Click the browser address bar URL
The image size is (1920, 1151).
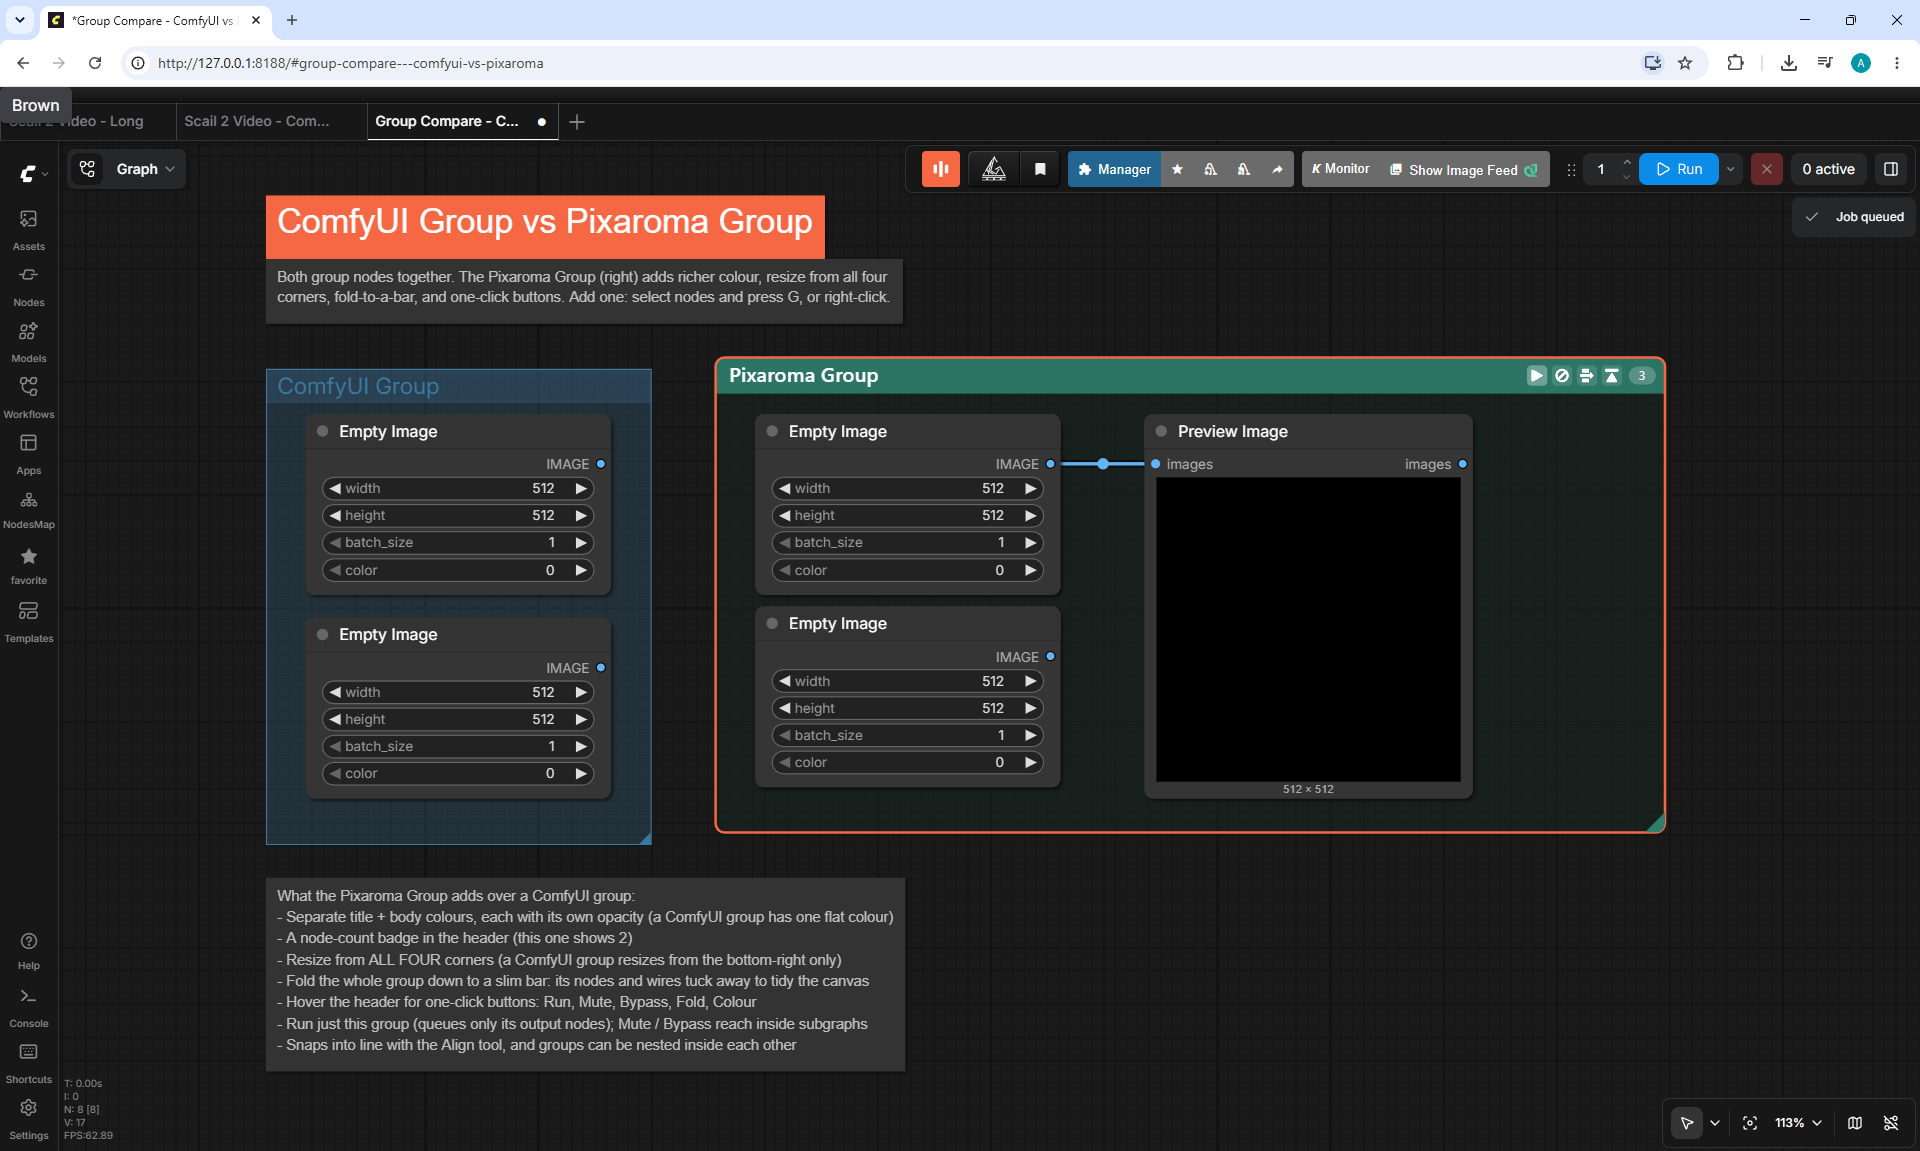coord(351,63)
